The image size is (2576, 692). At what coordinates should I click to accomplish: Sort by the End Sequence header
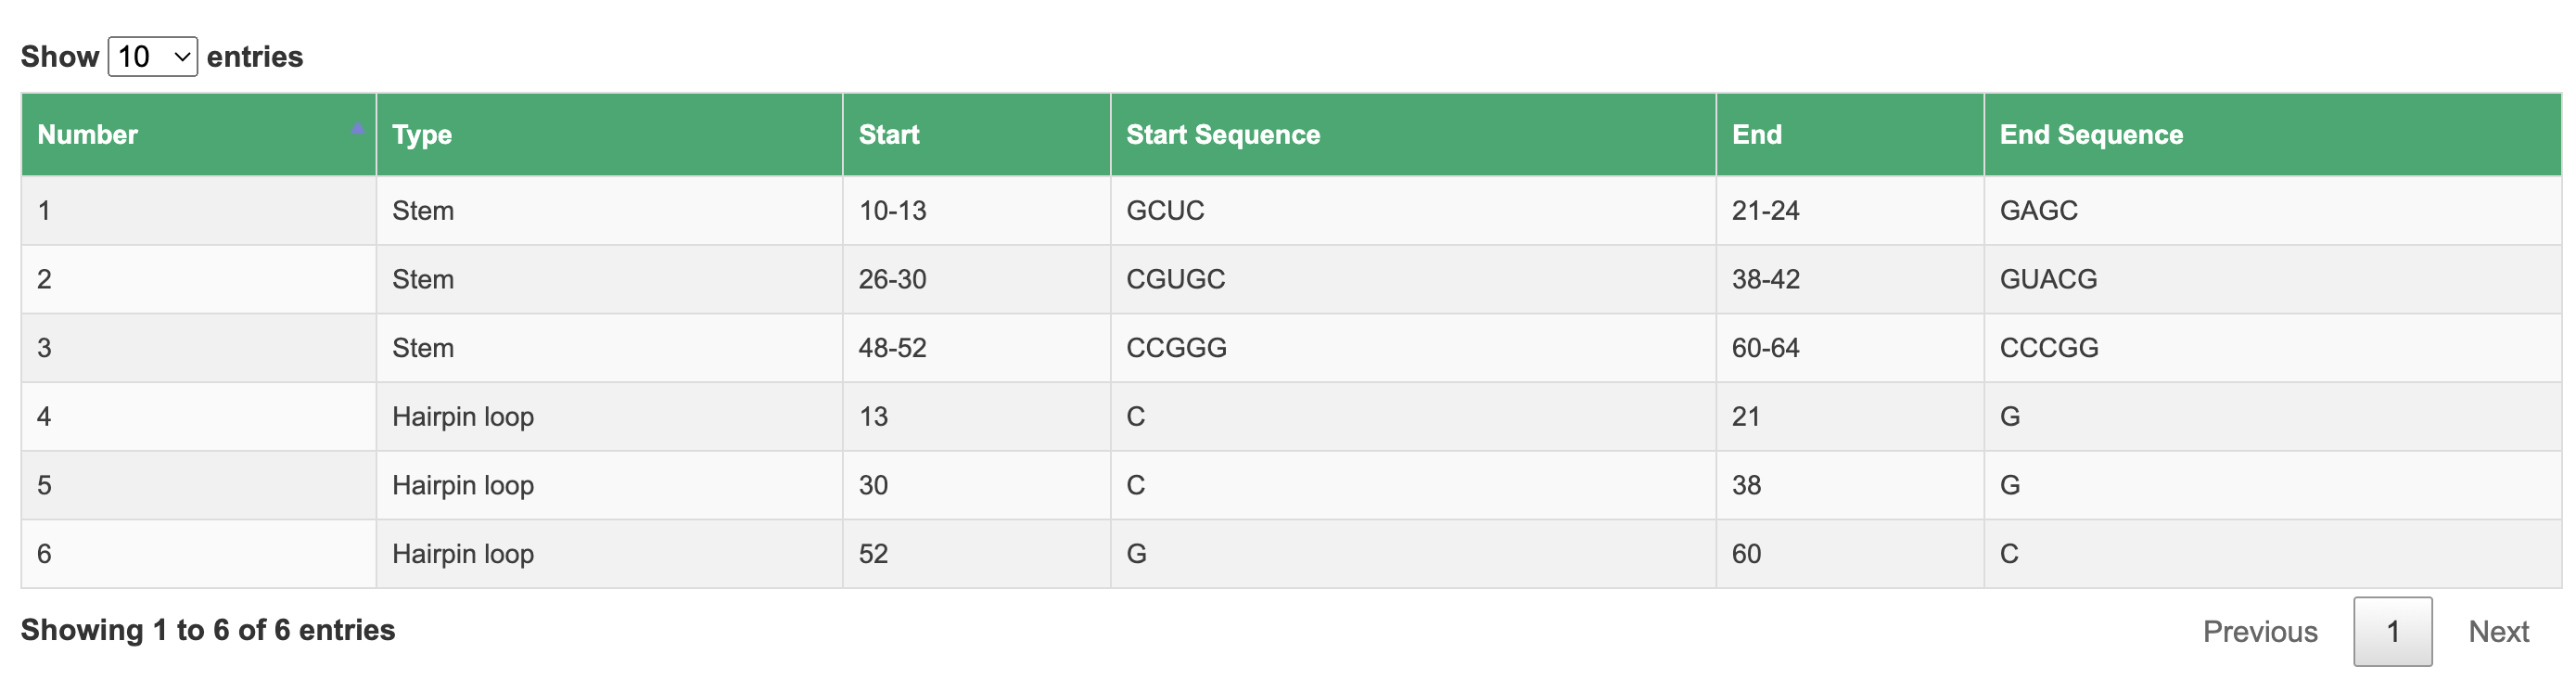[x=2272, y=135]
